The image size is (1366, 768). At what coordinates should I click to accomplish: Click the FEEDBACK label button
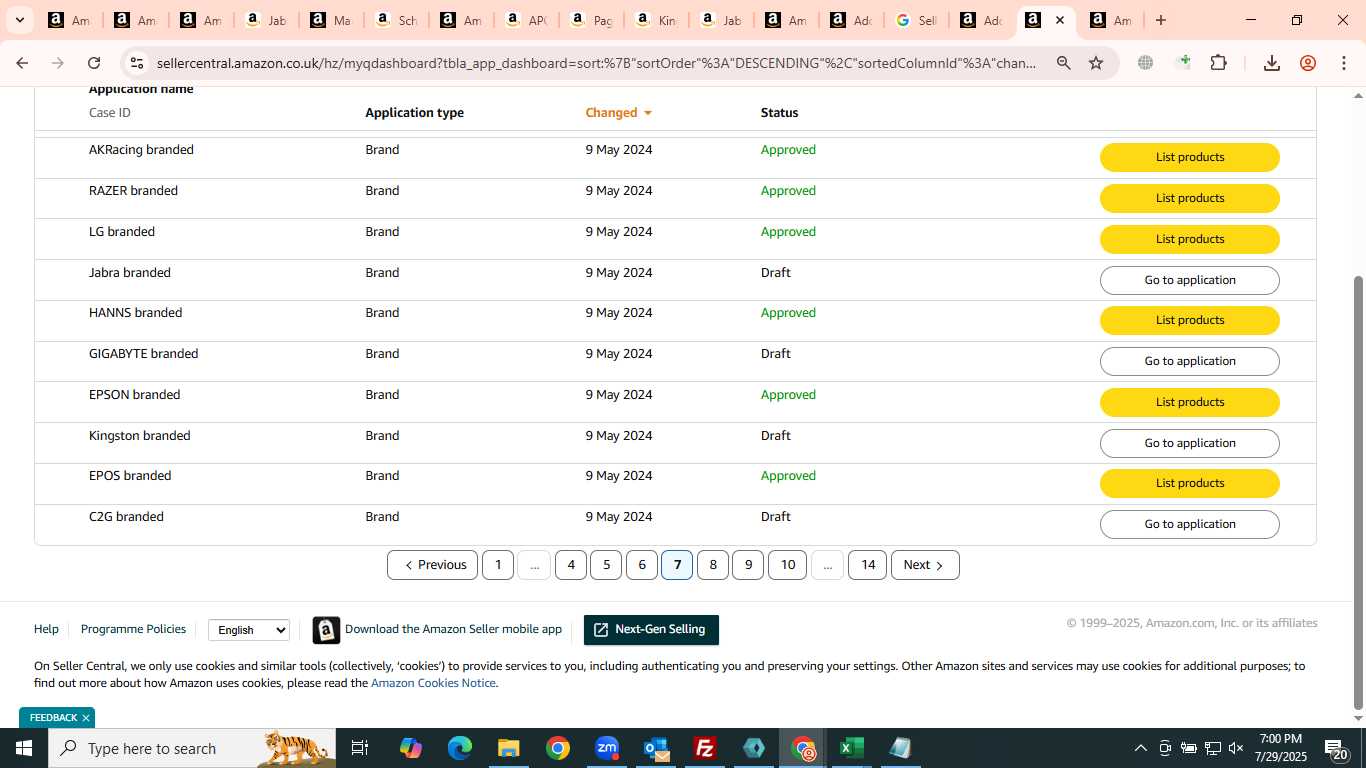coord(53,718)
